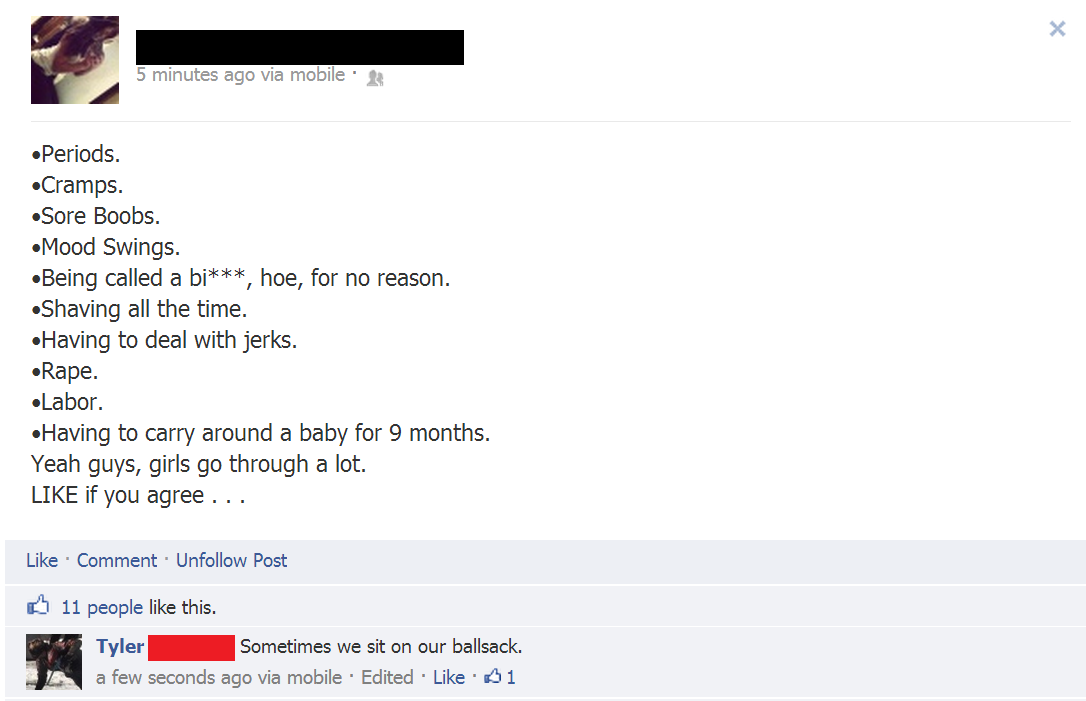
Task: Click the name Tyler on the comment
Action: (x=120, y=646)
